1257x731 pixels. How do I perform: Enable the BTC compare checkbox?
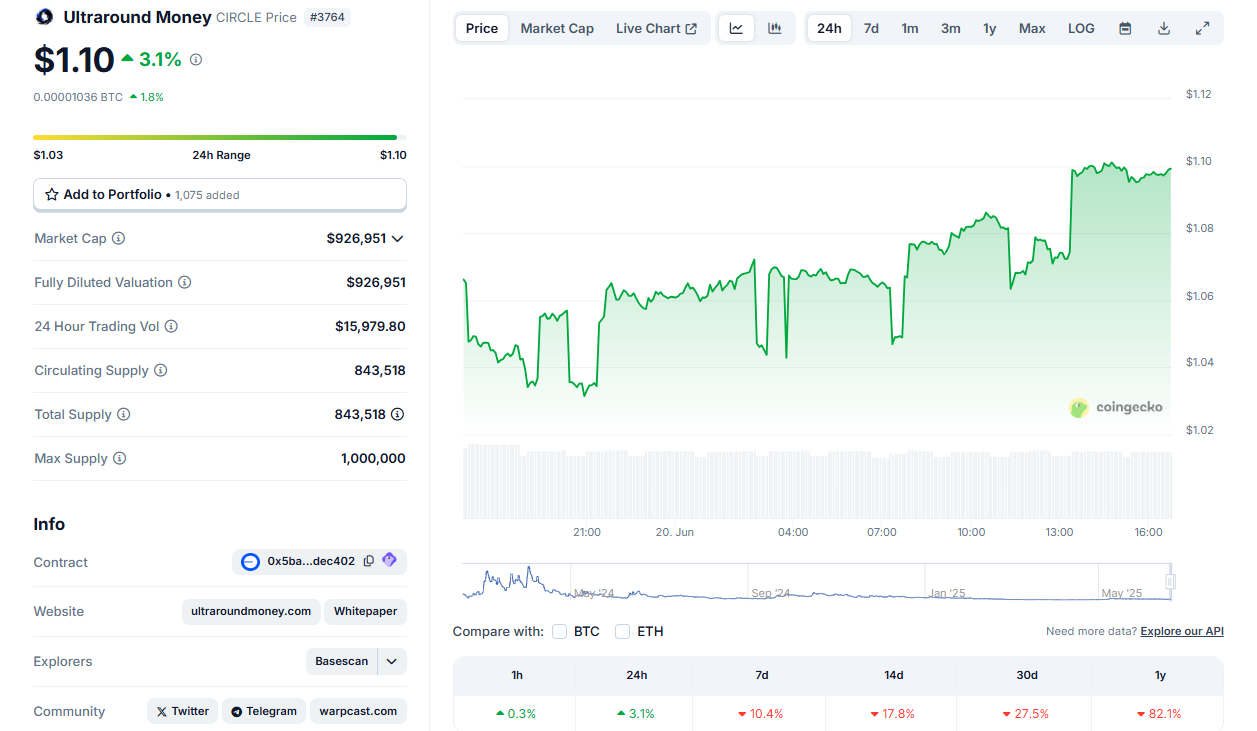coord(560,632)
